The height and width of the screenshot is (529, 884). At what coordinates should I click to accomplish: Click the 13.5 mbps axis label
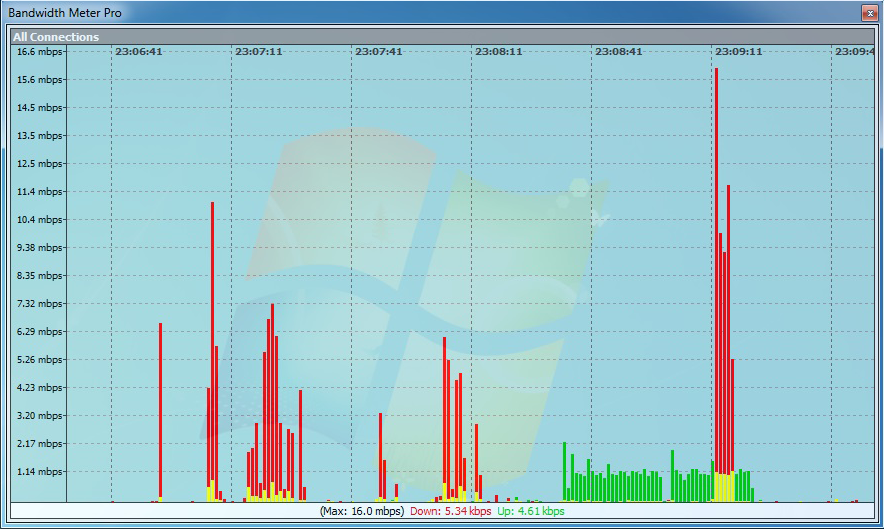tap(39, 136)
